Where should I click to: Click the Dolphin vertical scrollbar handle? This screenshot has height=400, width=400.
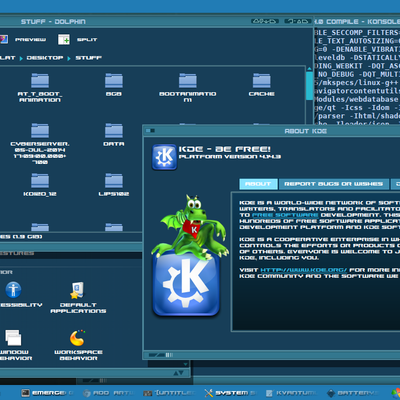309,86
